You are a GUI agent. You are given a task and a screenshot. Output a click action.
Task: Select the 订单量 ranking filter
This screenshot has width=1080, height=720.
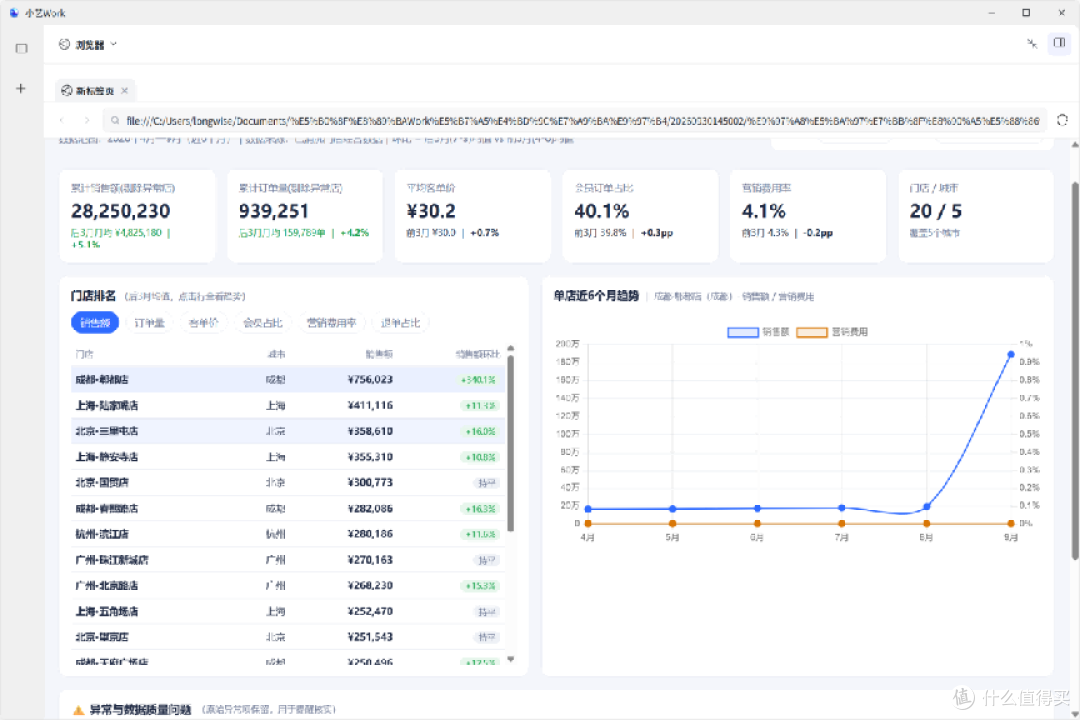click(149, 322)
